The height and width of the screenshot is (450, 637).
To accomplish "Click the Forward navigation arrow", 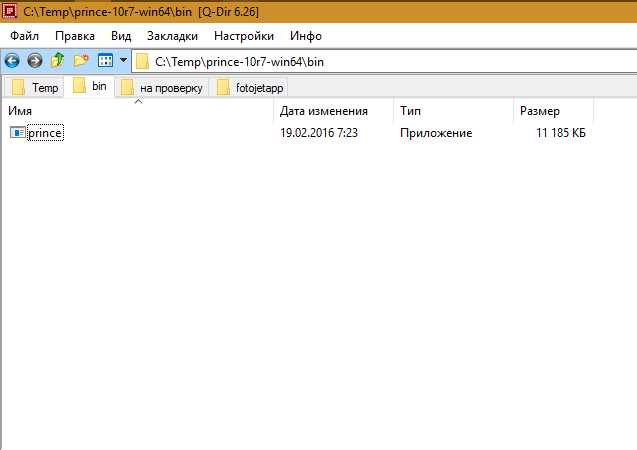I will pos(35,61).
